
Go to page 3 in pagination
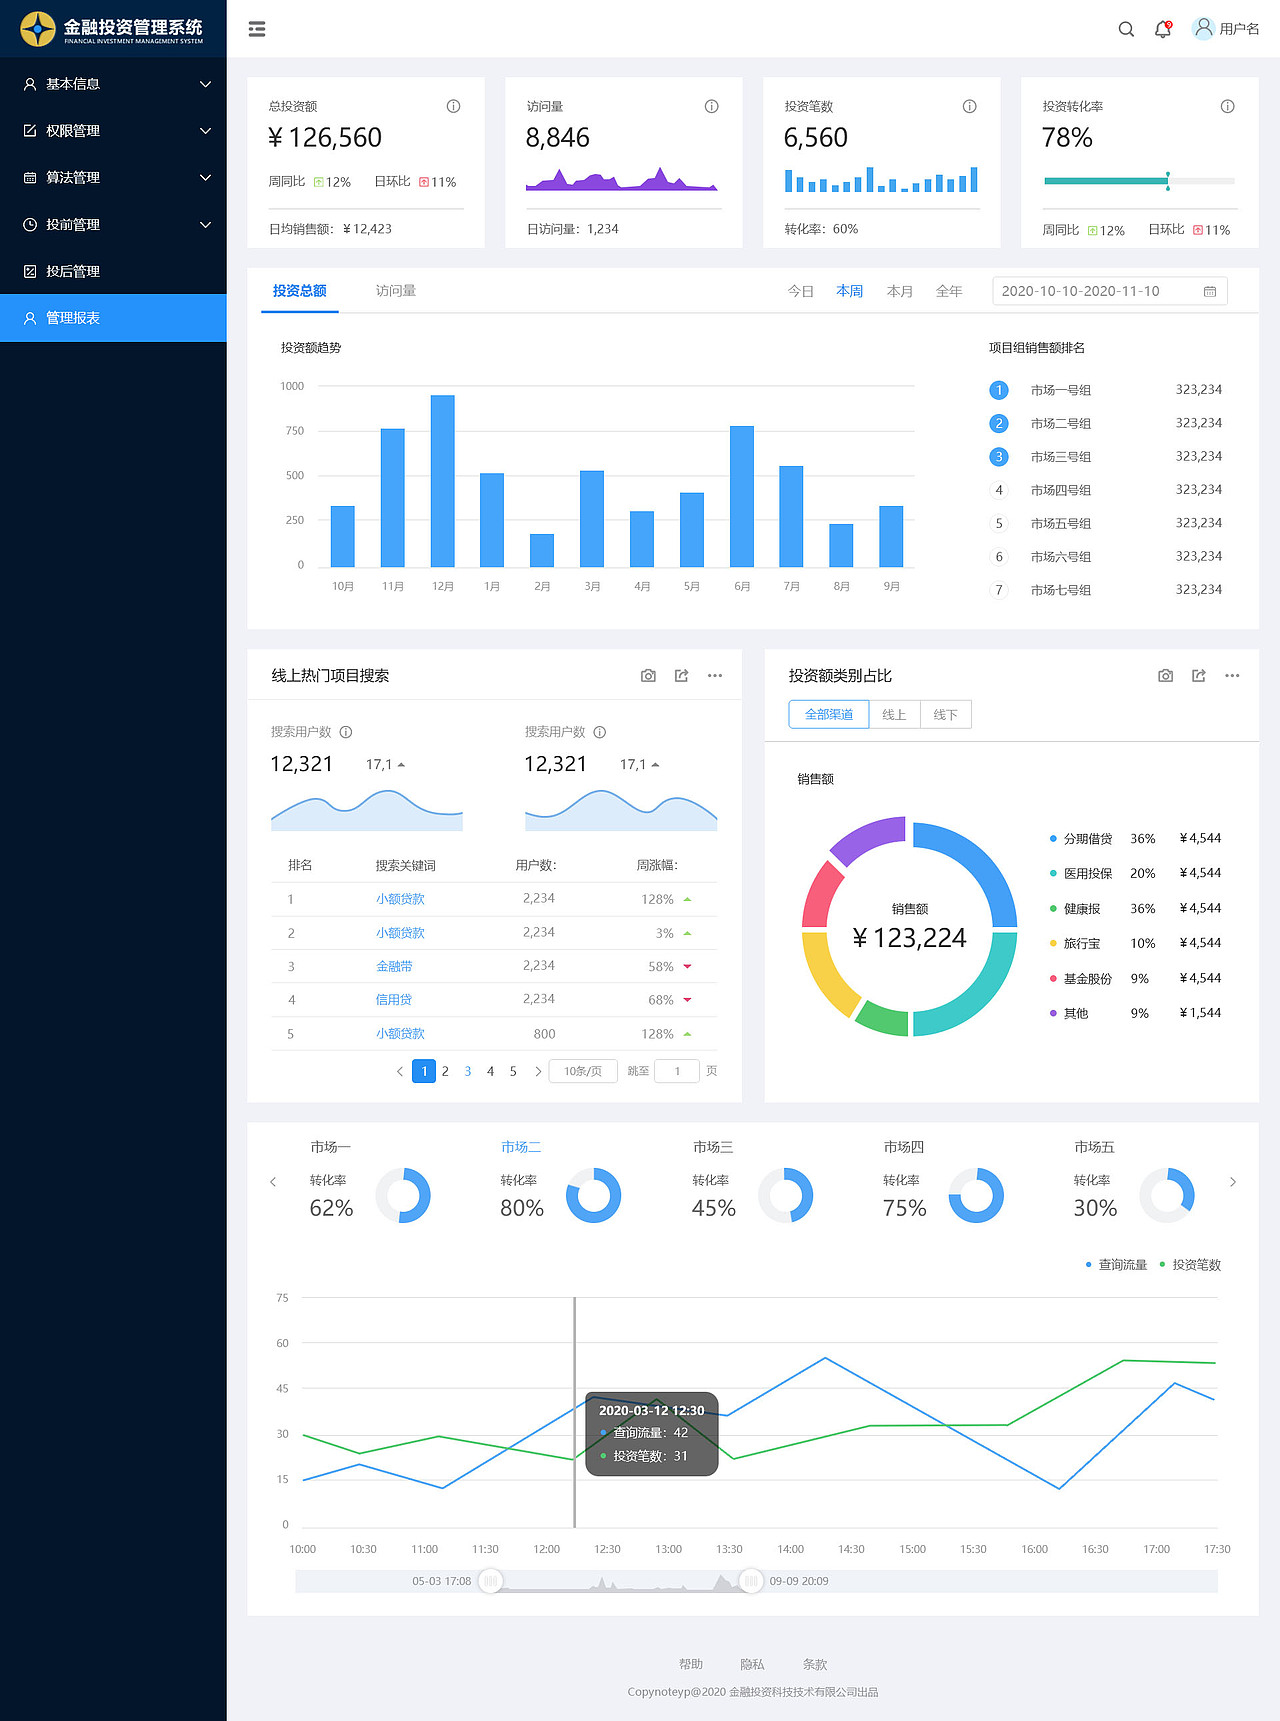(467, 1071)
